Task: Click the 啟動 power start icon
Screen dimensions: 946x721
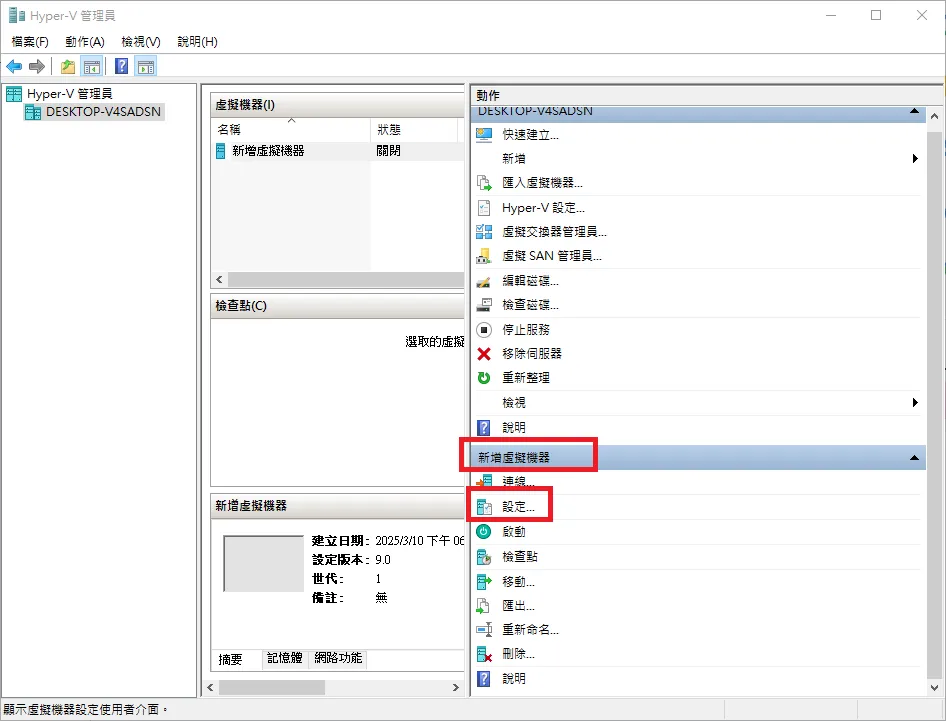Action: (484, 532)
